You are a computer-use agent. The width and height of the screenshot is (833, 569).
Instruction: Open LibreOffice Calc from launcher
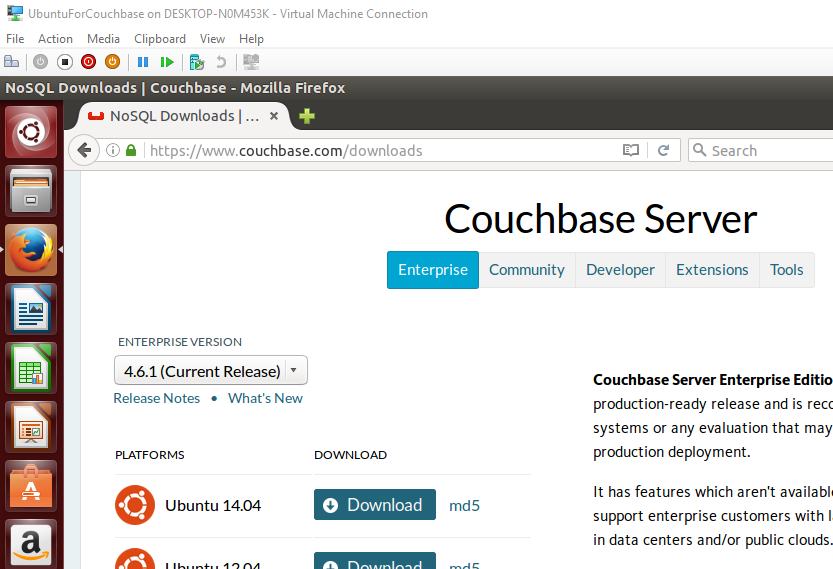pyautogui.click(x=31, y=368)
